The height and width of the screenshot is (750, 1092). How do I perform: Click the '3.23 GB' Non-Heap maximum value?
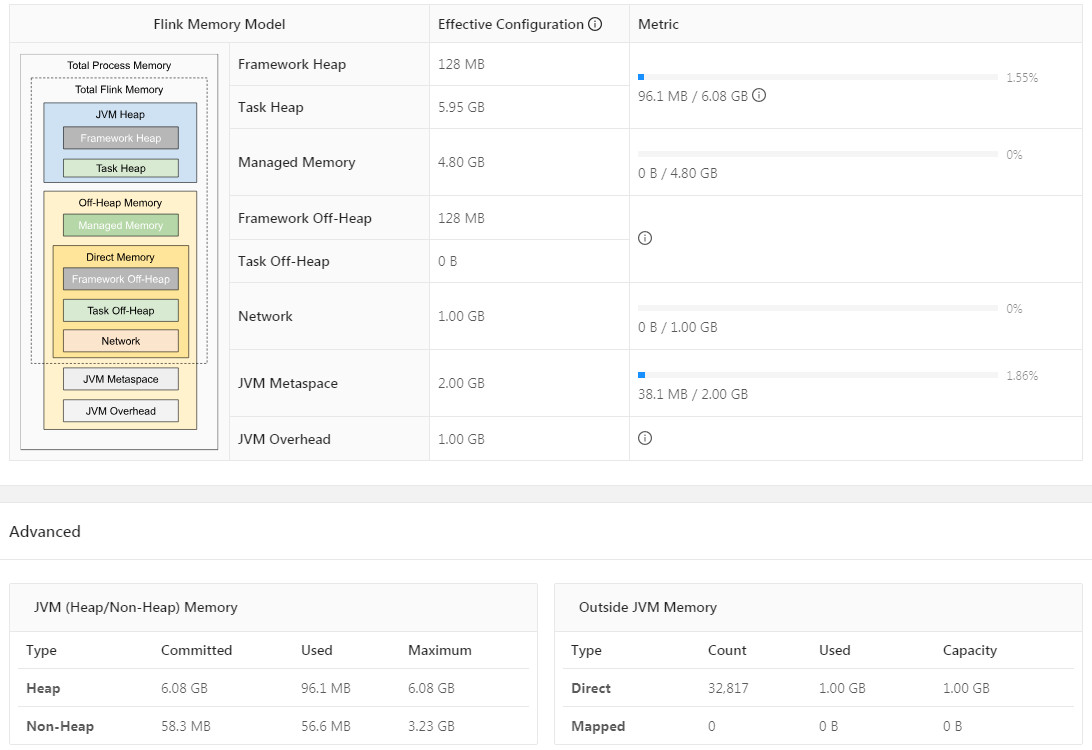click(x=431, y=726)
